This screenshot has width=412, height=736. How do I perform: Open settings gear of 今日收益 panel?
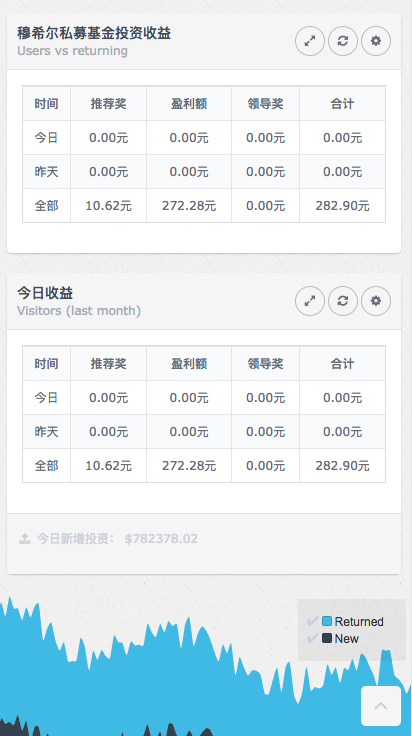pyautogui.click(x=376, y=301)
